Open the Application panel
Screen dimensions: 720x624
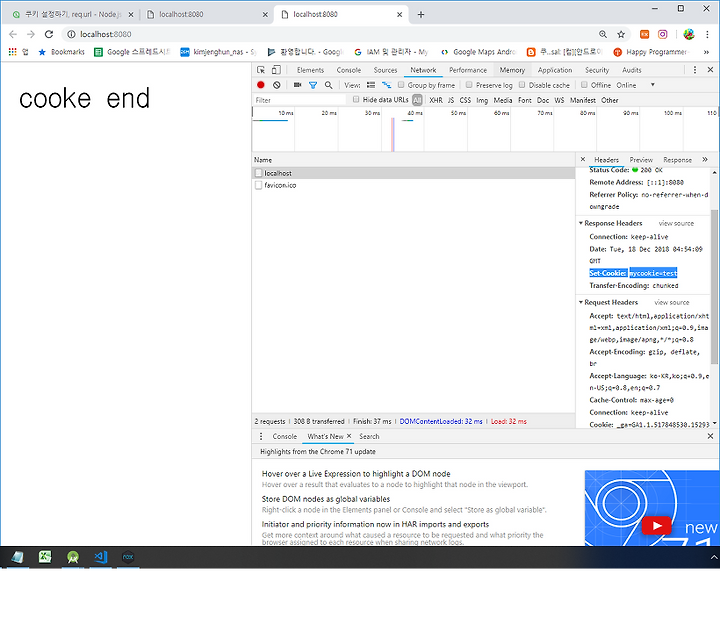(555, 70)
